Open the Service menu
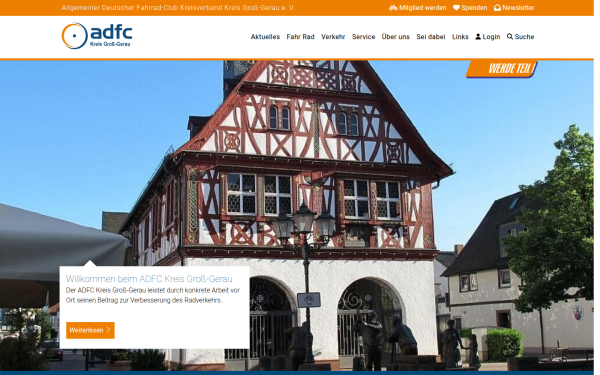Image resolution: width=600 pixels, height=375 pixels. pos(364,37)
